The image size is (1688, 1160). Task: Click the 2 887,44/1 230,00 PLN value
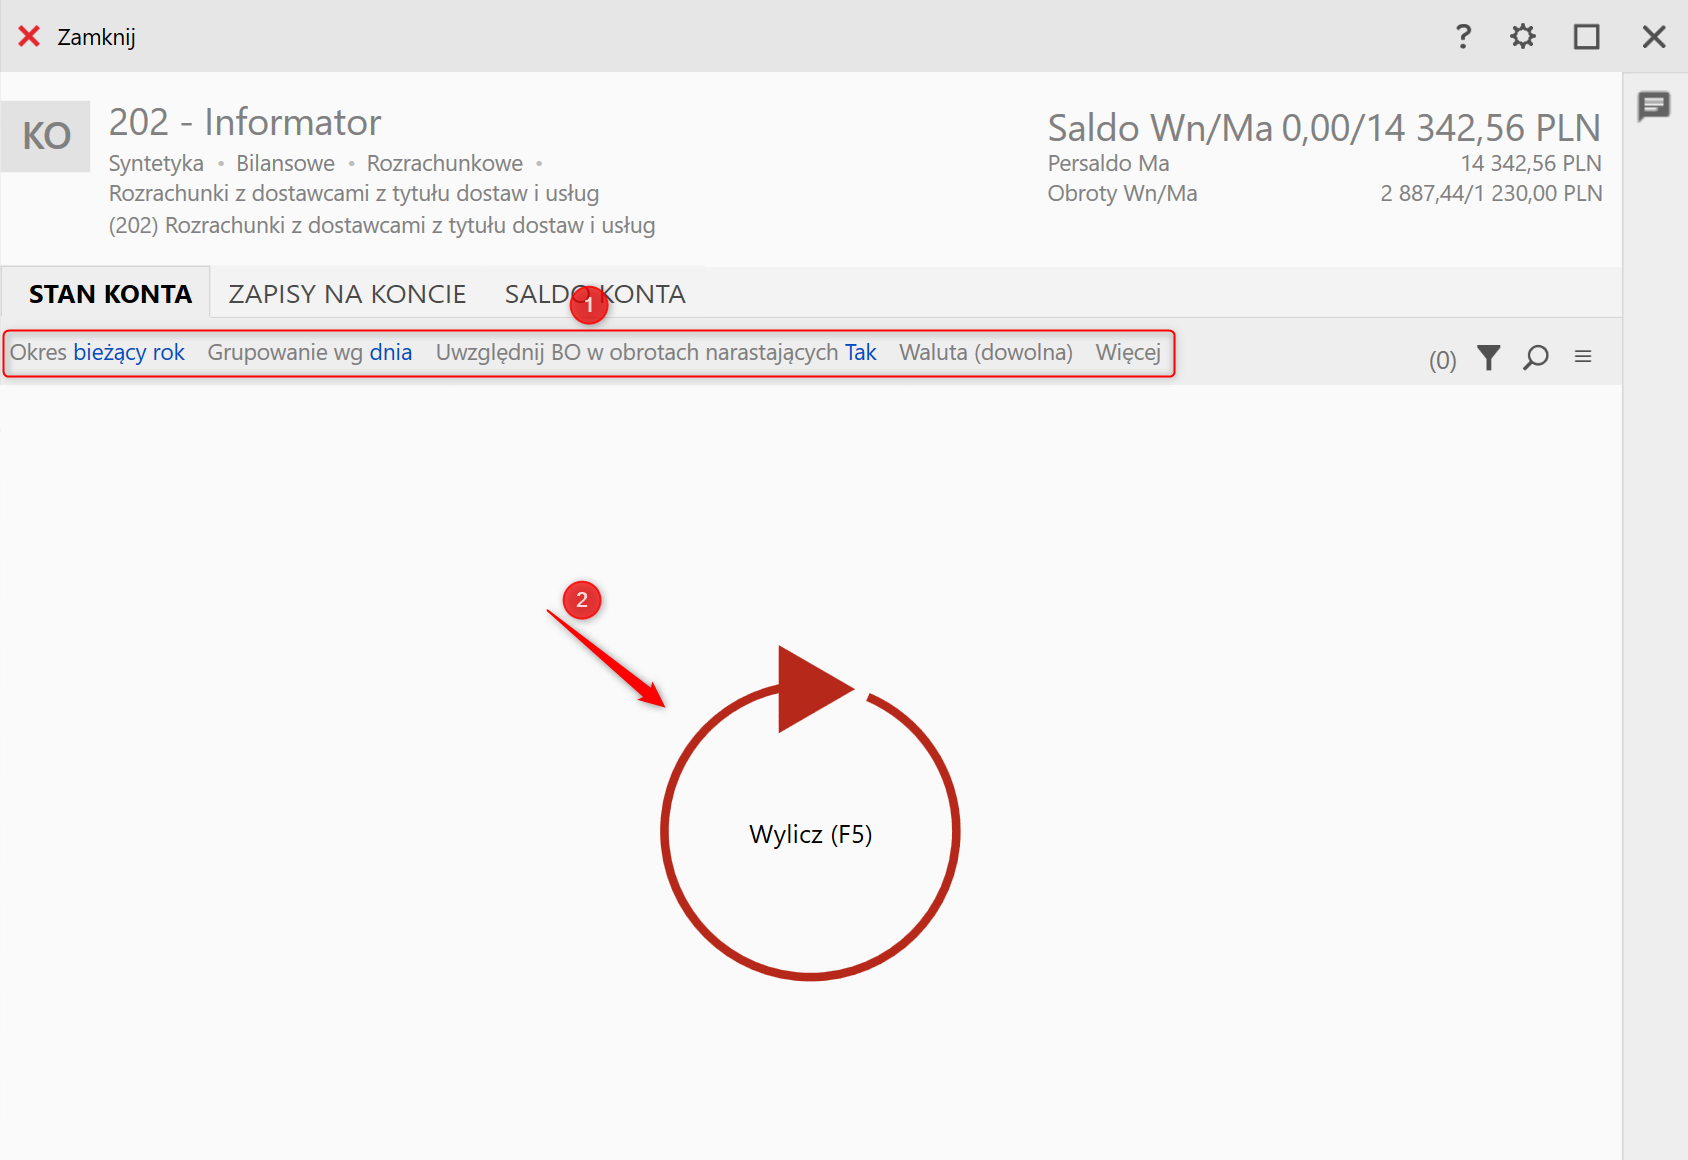(1491, 193)
